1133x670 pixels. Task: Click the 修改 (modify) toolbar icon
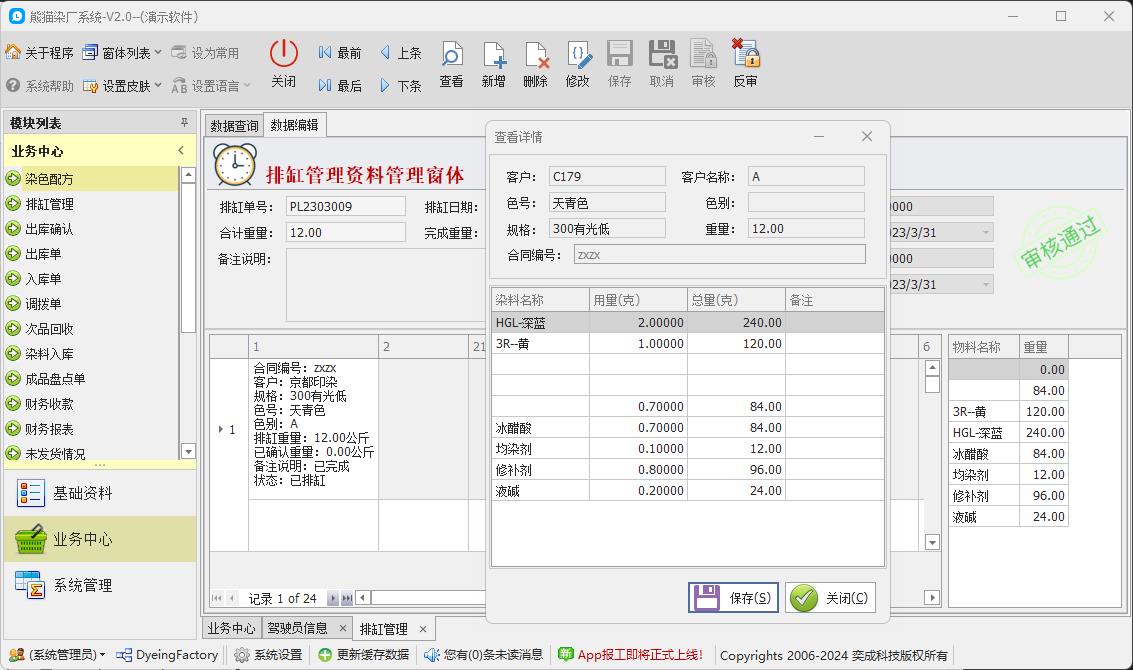click(x=577, y=62)
